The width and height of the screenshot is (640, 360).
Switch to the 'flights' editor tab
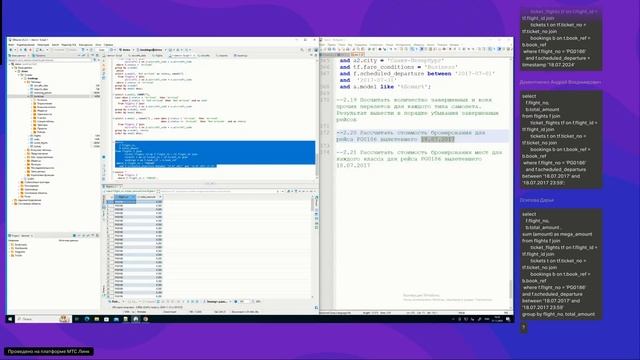158,56
